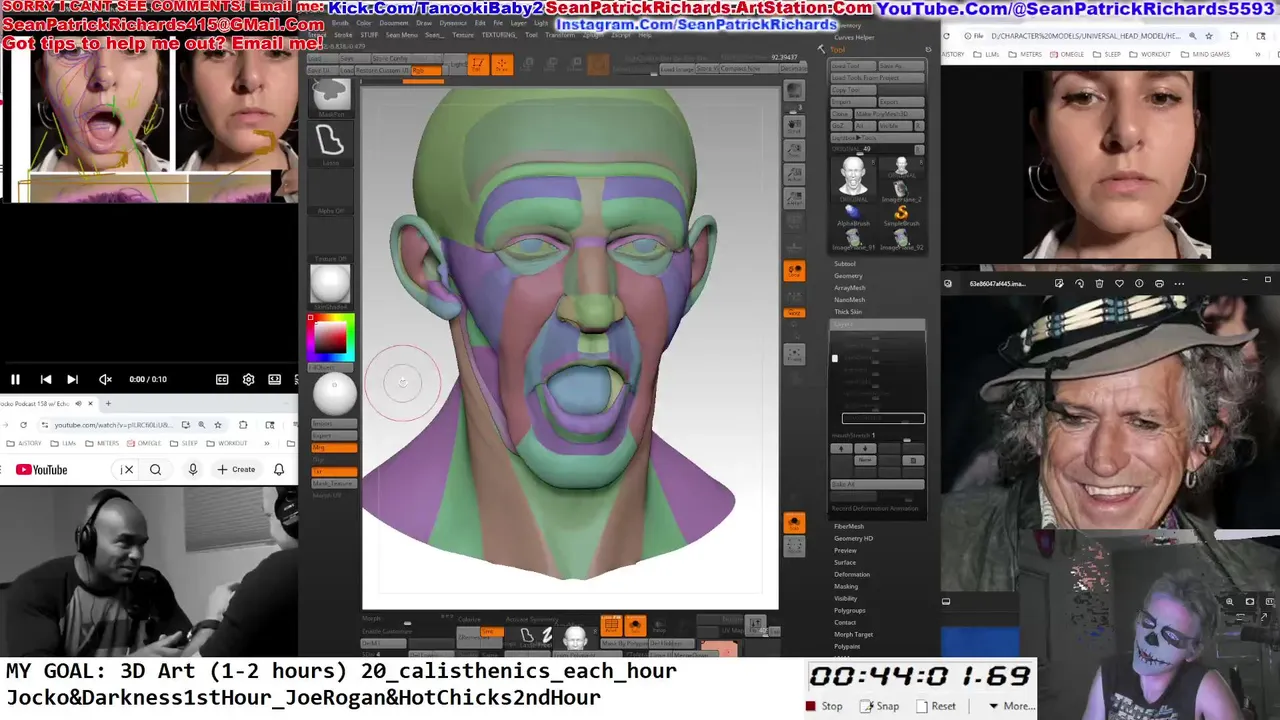This screenshot has height=720, width=1280.
Task: Skip to next video in player
Action: coord(72,379)
